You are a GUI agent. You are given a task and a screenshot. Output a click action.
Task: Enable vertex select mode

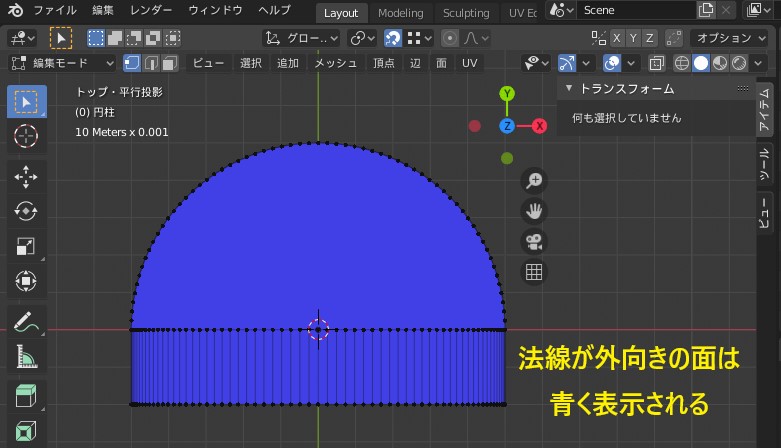click(x=132, y=63)
